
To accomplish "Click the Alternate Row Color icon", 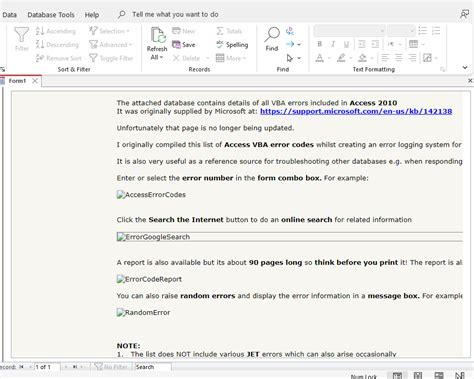I will (x=427, y=58).
